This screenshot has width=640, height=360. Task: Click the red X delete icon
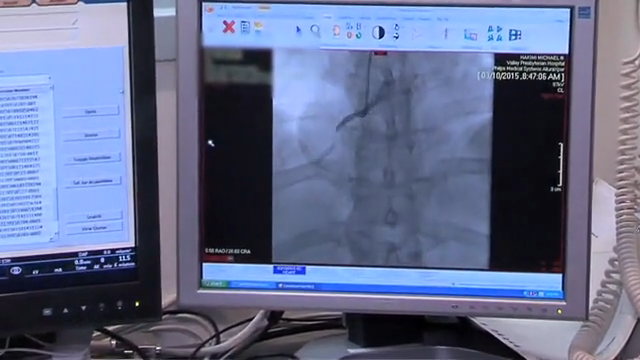[x=229, y=27]
